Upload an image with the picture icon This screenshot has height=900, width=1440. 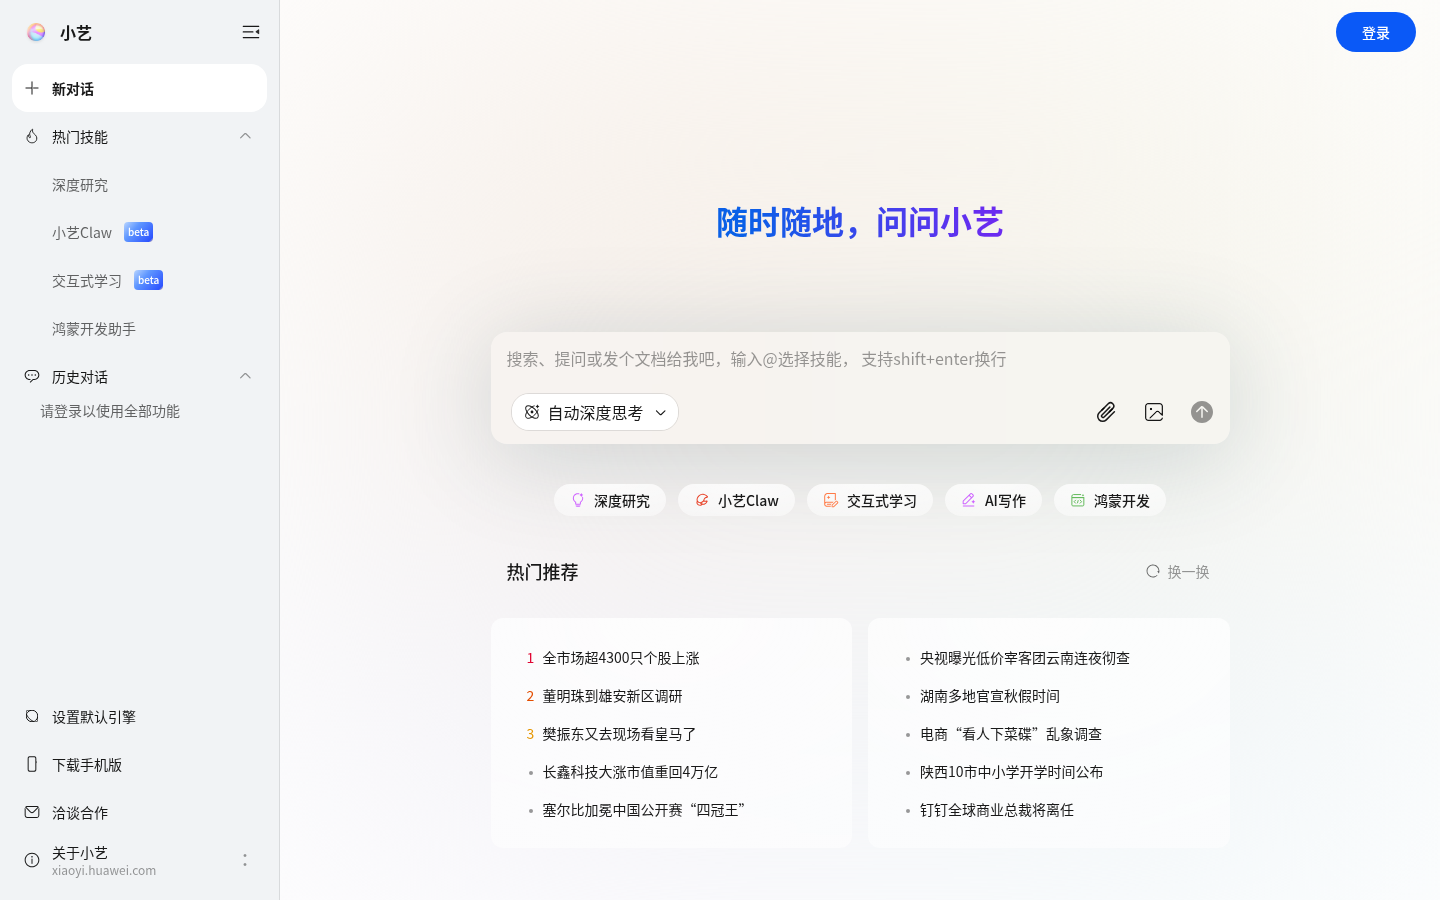1154,412
